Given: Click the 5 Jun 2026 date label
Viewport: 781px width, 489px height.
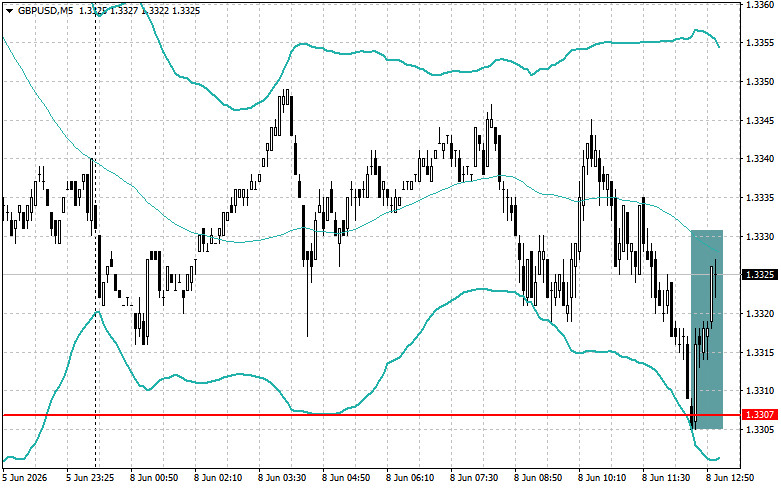Looking at the screenshot, I should pyautogui.click(x=25, y=478).
